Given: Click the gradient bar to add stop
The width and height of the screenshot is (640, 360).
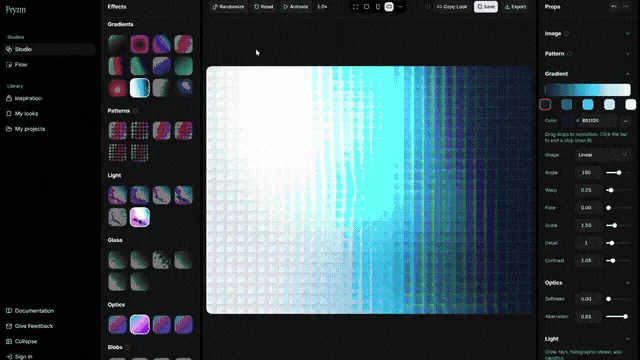Looking at the screenshot, I should [x=588, y=90].
